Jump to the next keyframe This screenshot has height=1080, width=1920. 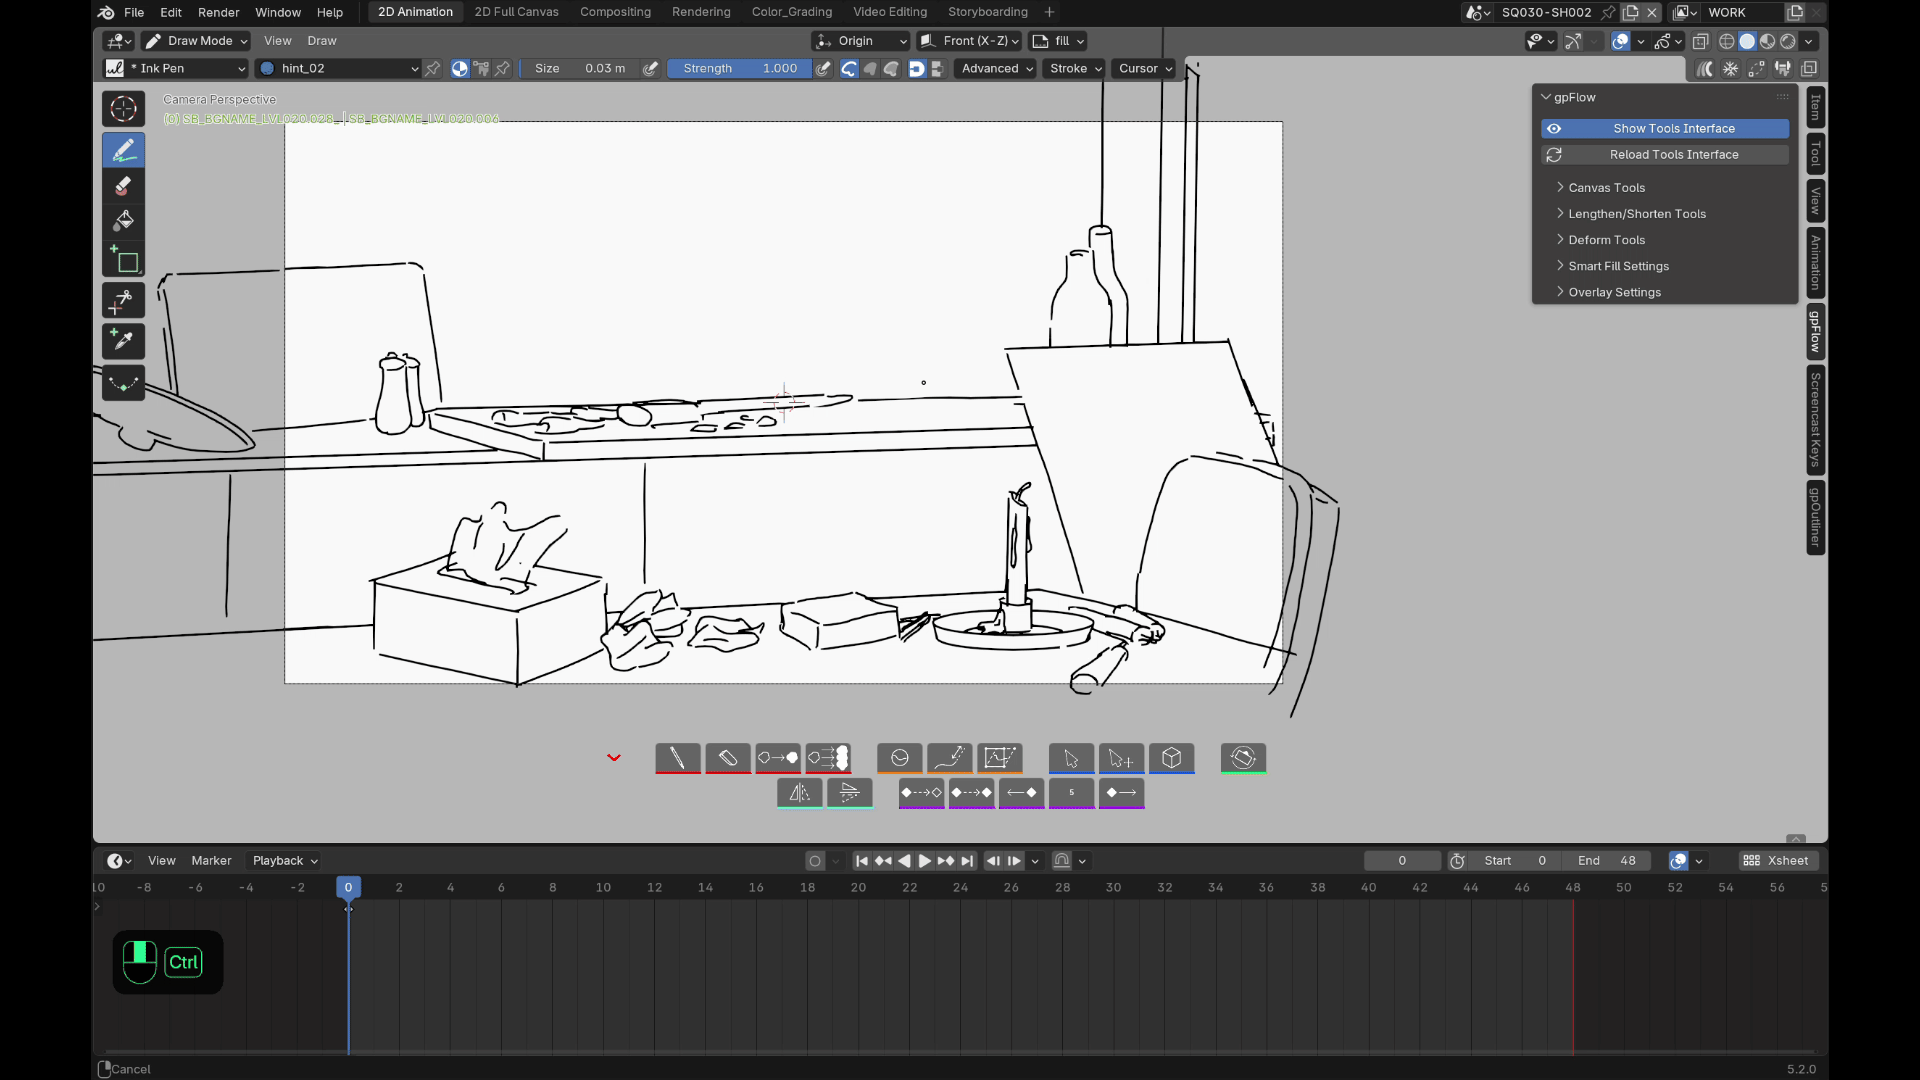pos(945,861)
